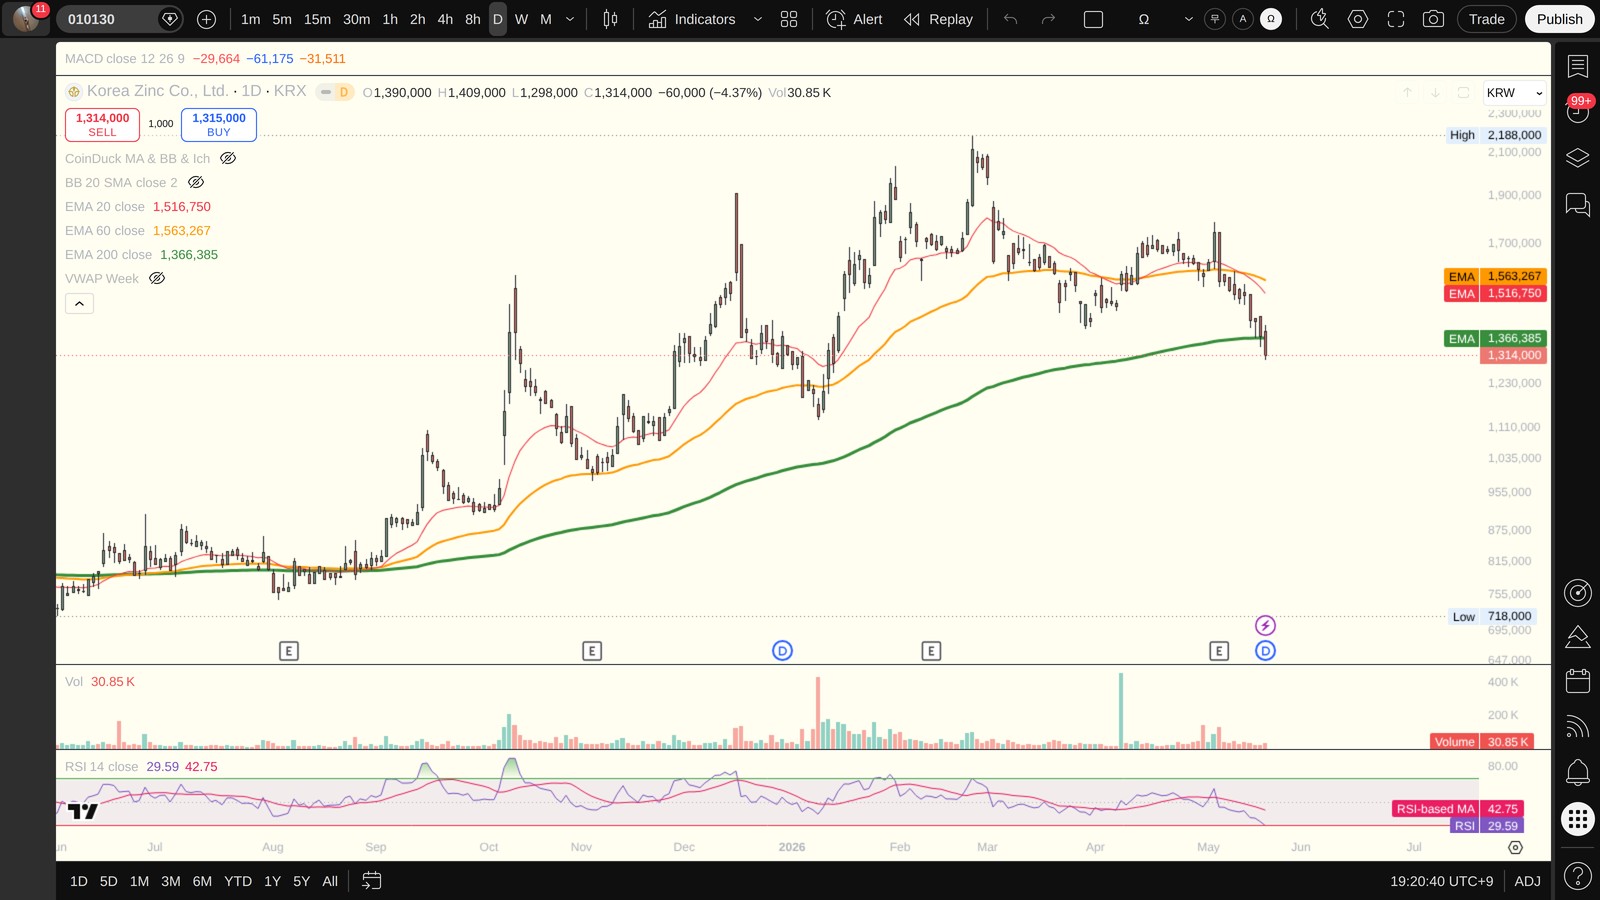The width and height of the screenshot is (1600, 900).
Task: Set date range to YTD
Action: [238, 881]
